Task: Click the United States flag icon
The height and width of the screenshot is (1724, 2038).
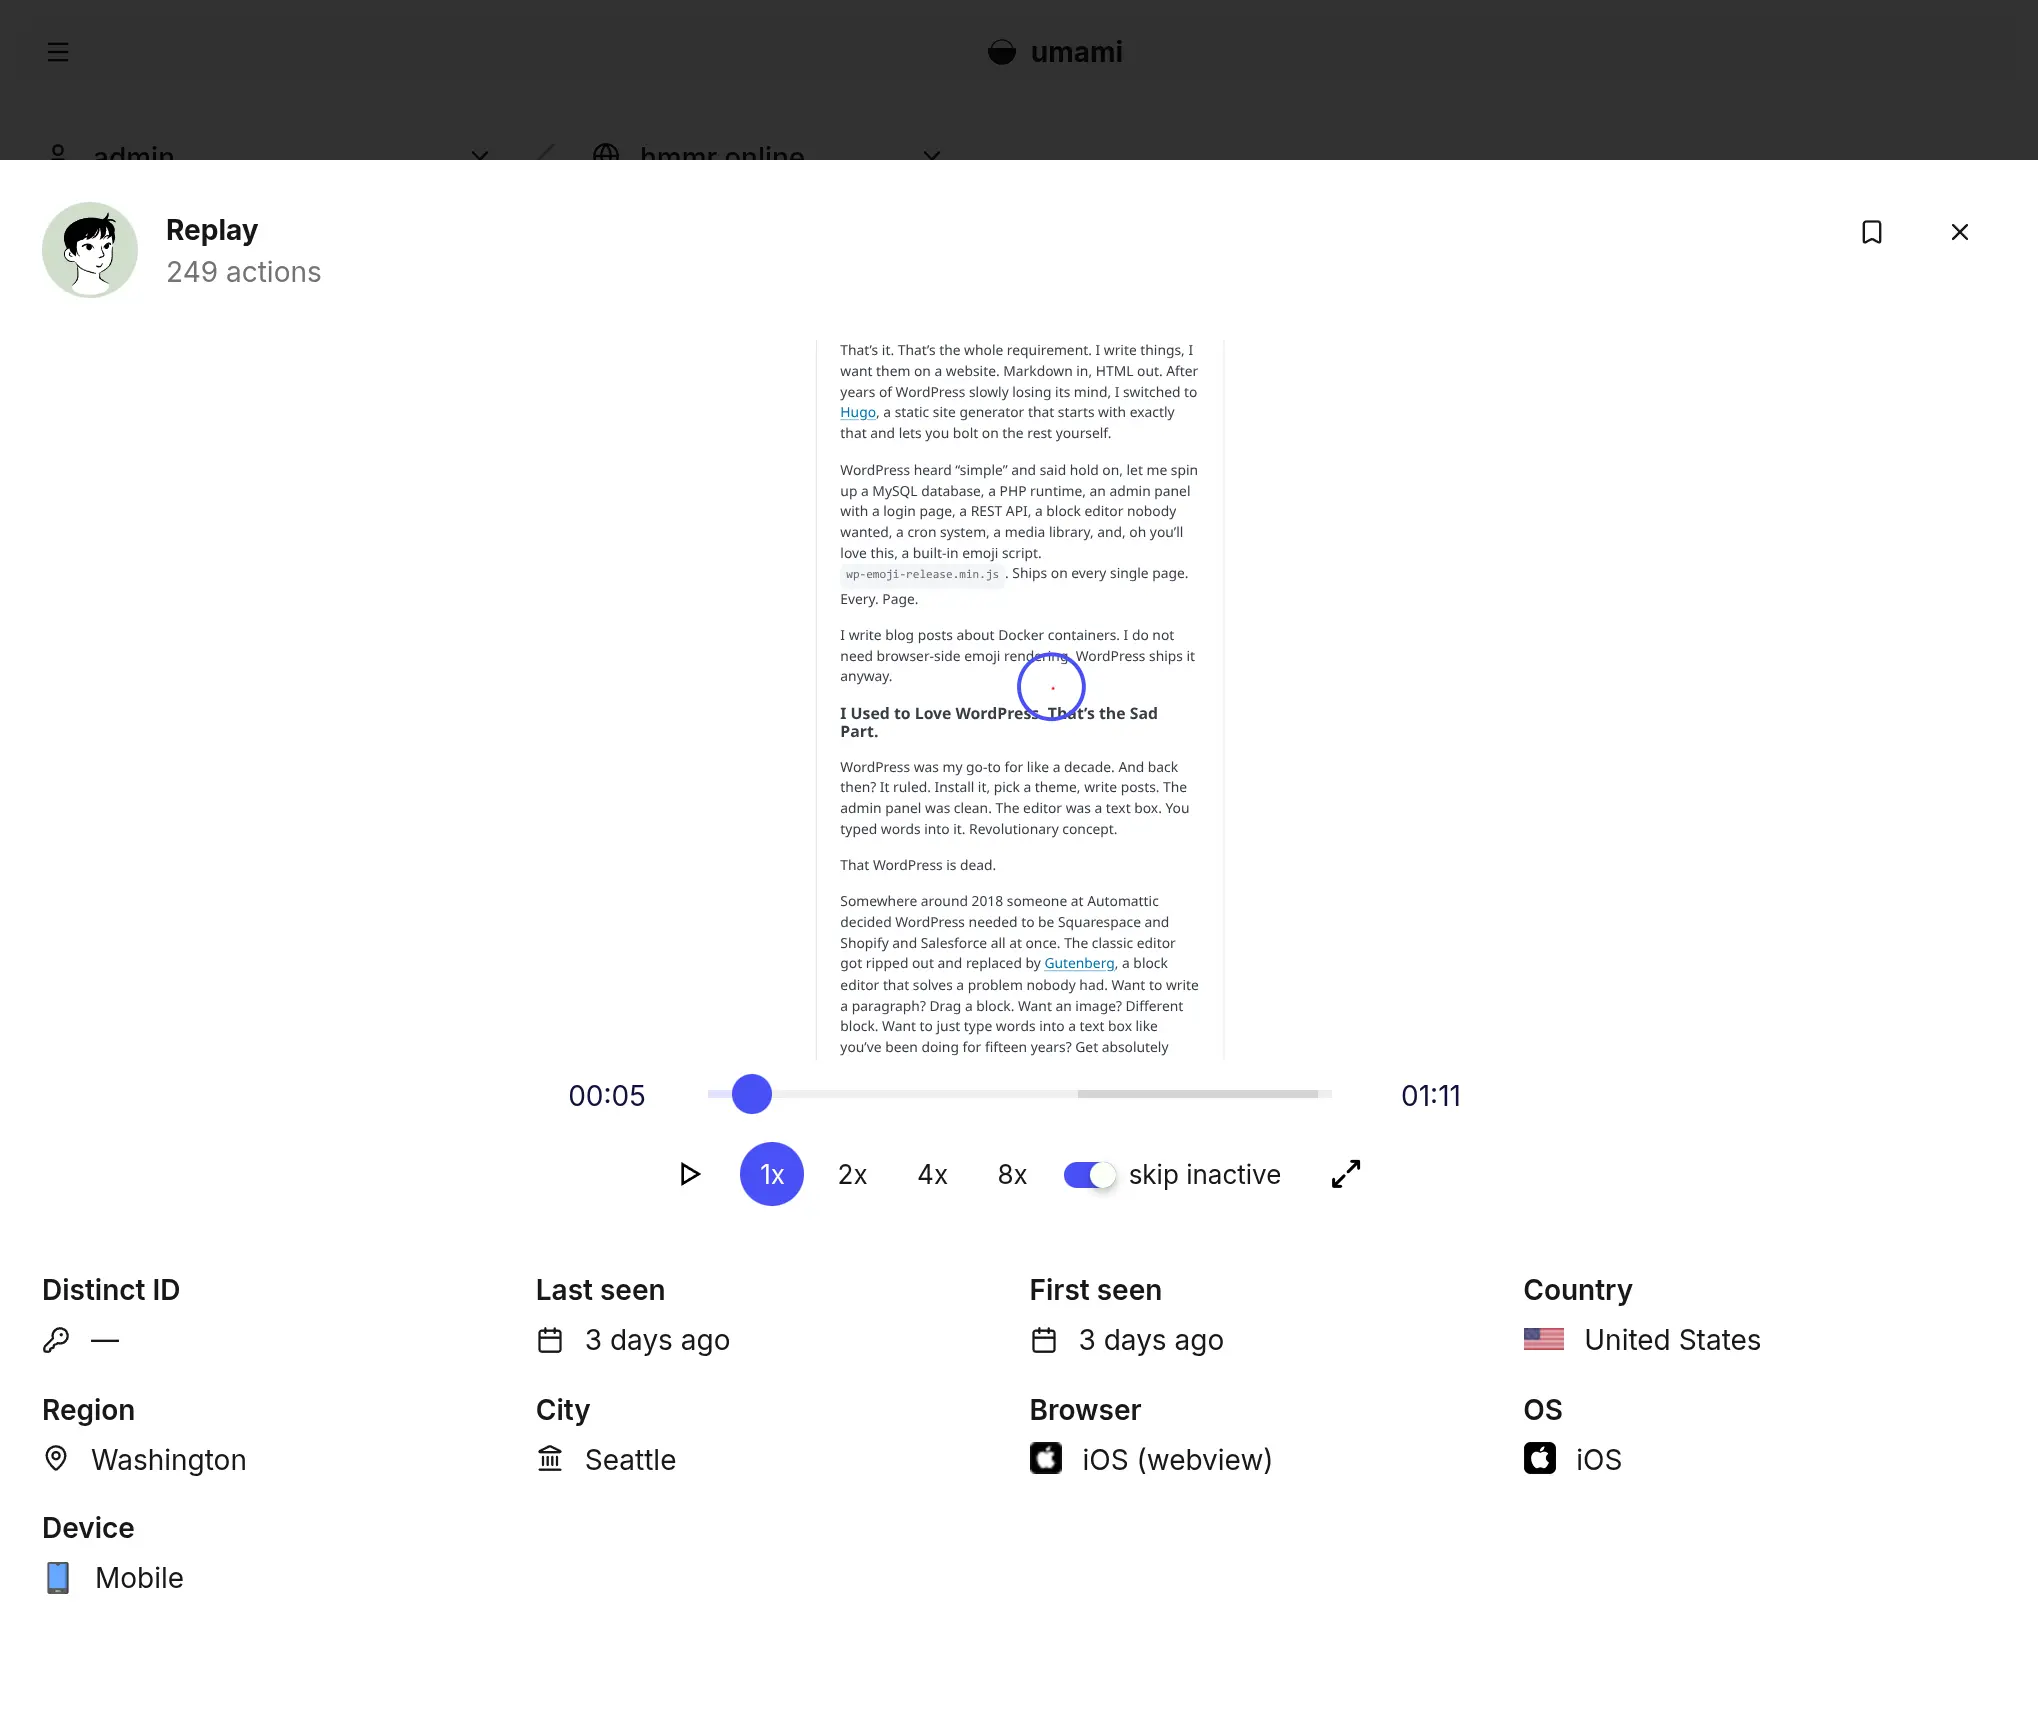Action: point(1543,1339)
